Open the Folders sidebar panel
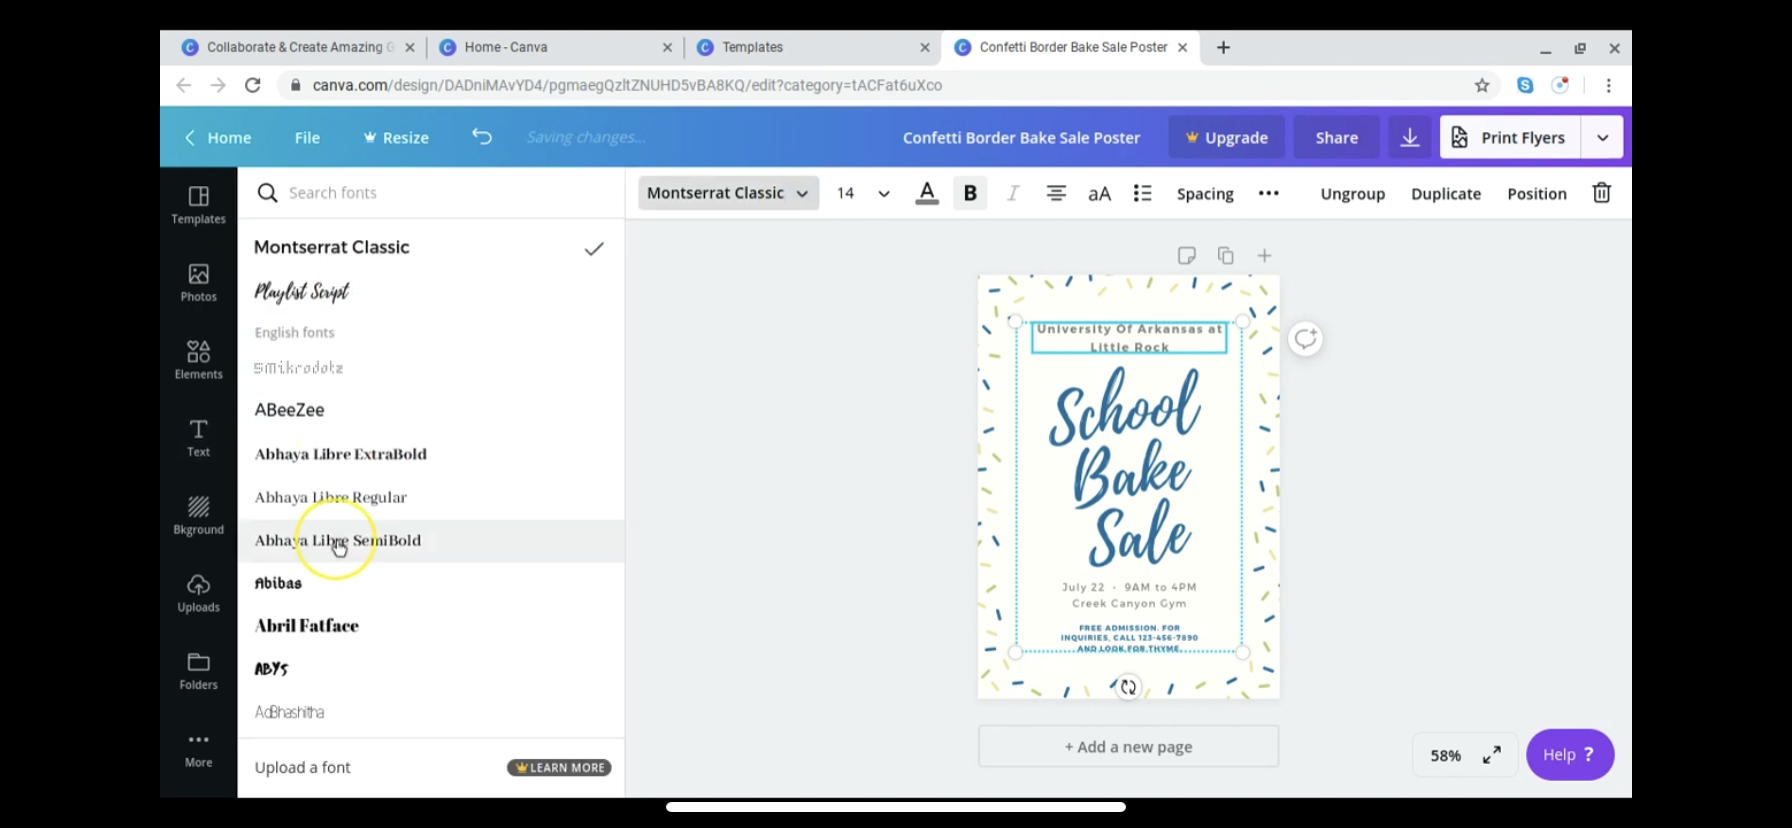Viewport: 1792px width, 828px height. [x=198, y=671]
